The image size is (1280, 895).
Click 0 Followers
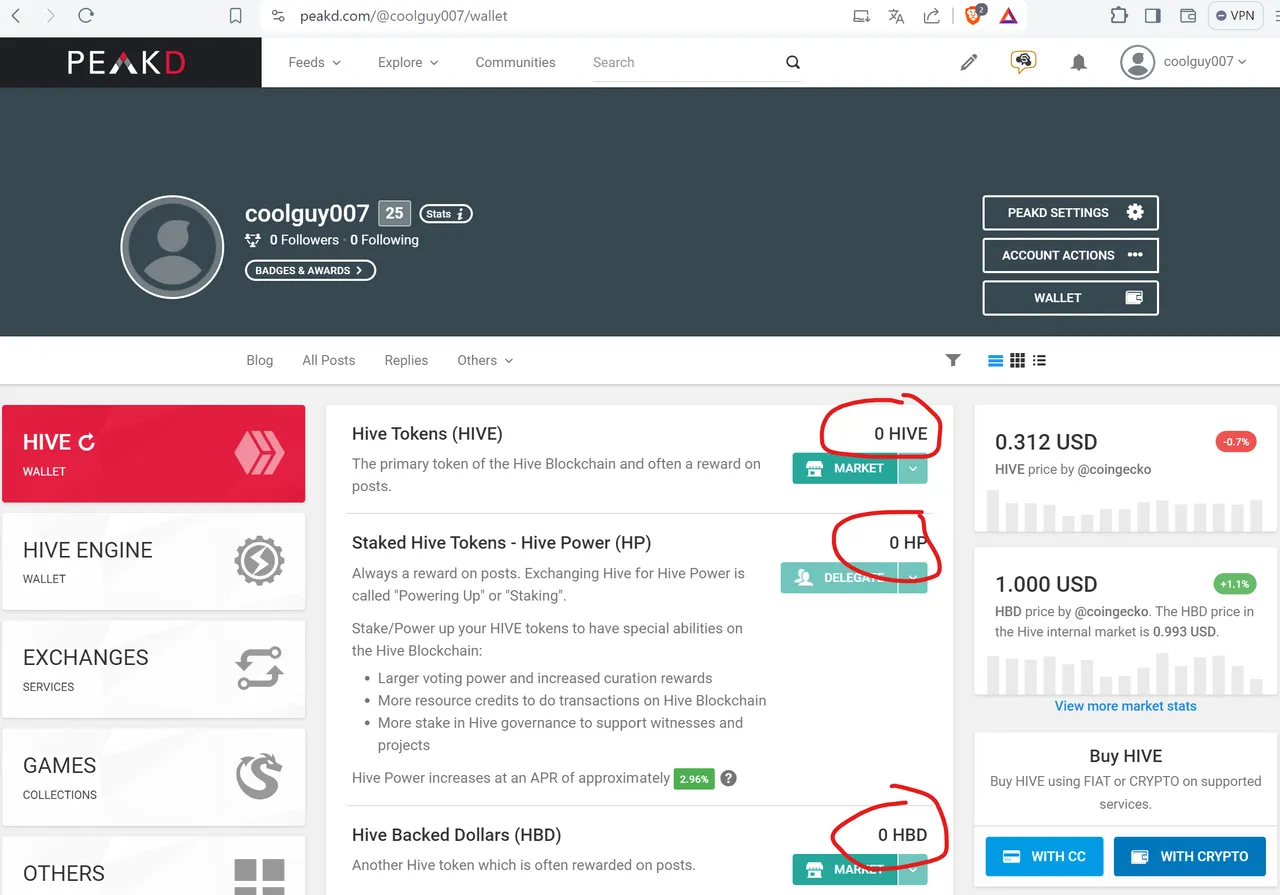pyautogui.click(x=304, y=240)
